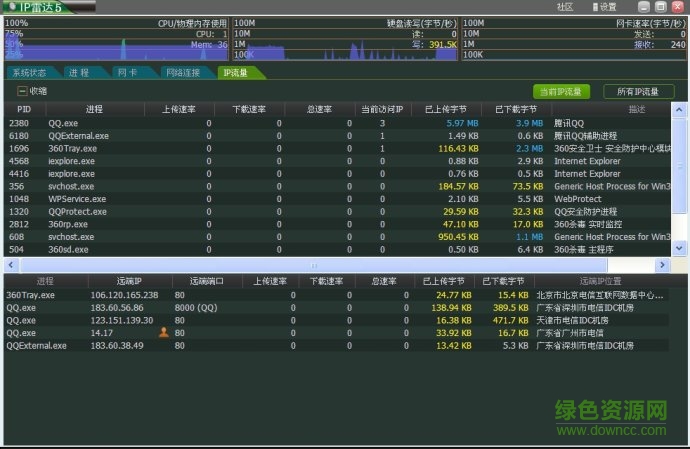Click the right arrow of horizontal scrollbar
Viewport: 690px width, 449px height.
tap(662, 265)
